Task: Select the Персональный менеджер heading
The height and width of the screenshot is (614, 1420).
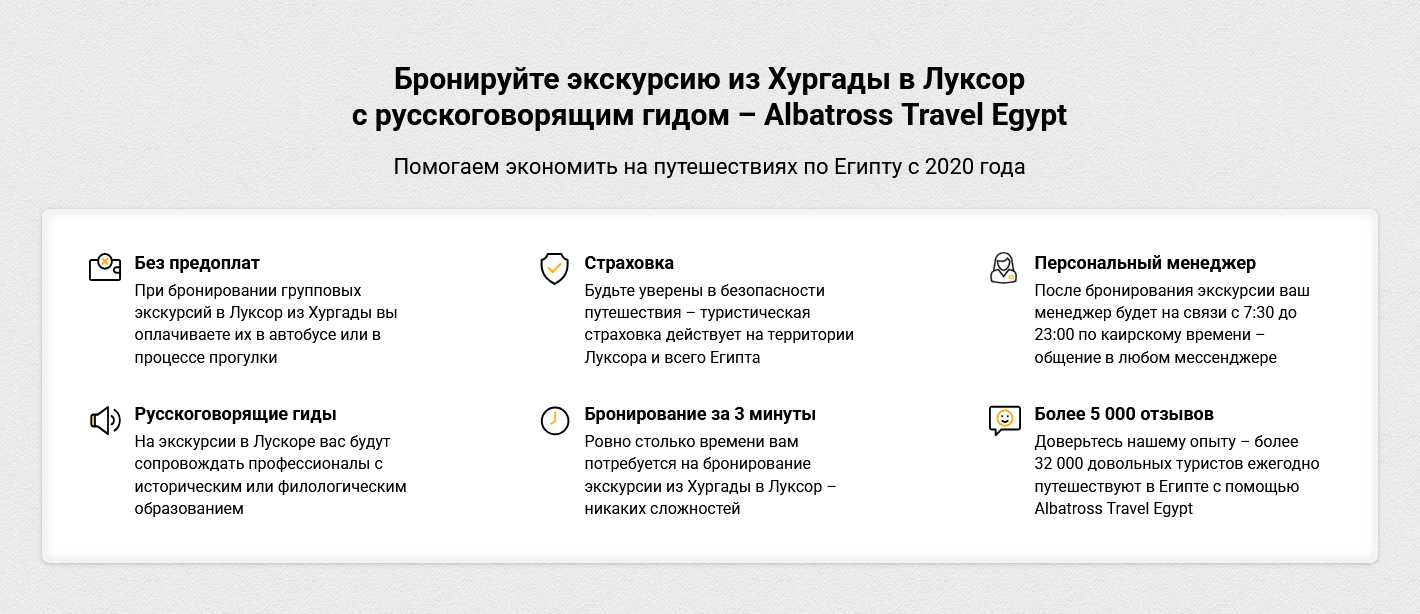Action: point(1145,263)
